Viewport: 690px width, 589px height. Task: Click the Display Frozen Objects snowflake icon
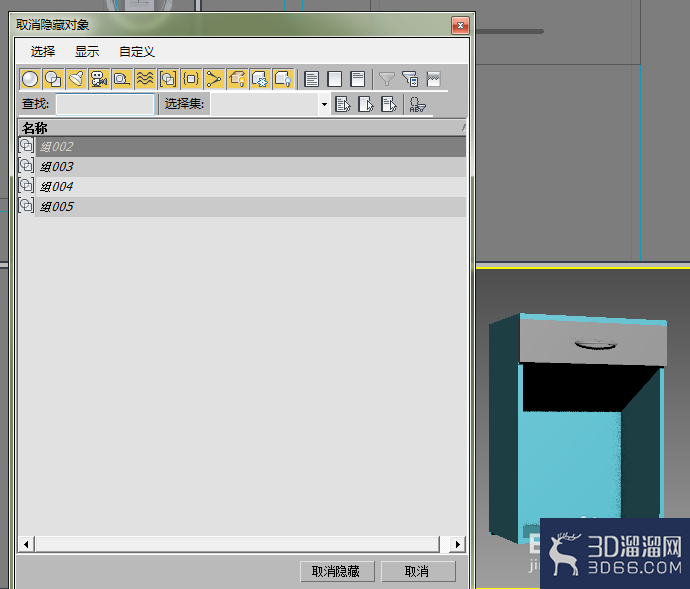click(x=260, y=79)
